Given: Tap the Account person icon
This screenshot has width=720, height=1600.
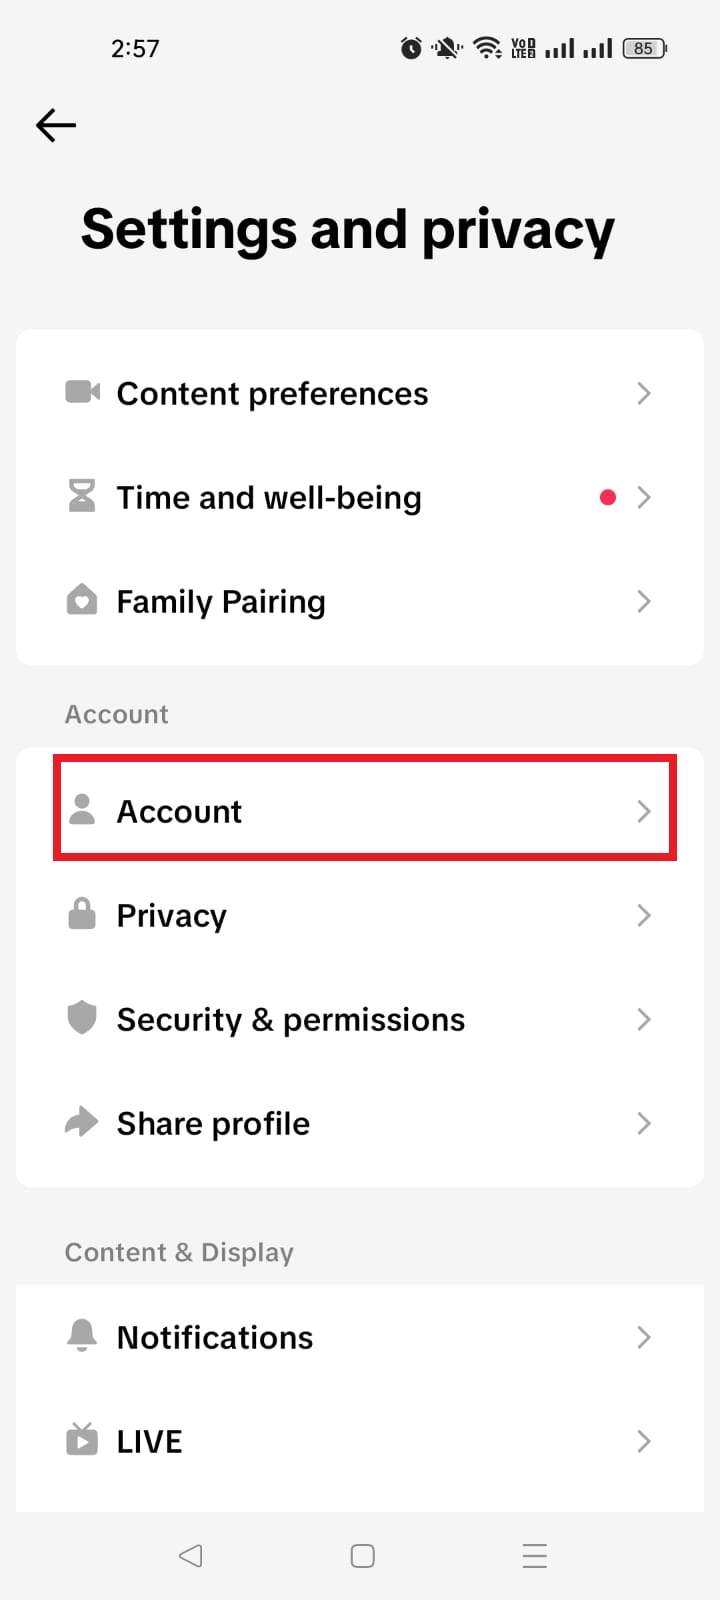Looking at the screenshot, I should point(83,811).
